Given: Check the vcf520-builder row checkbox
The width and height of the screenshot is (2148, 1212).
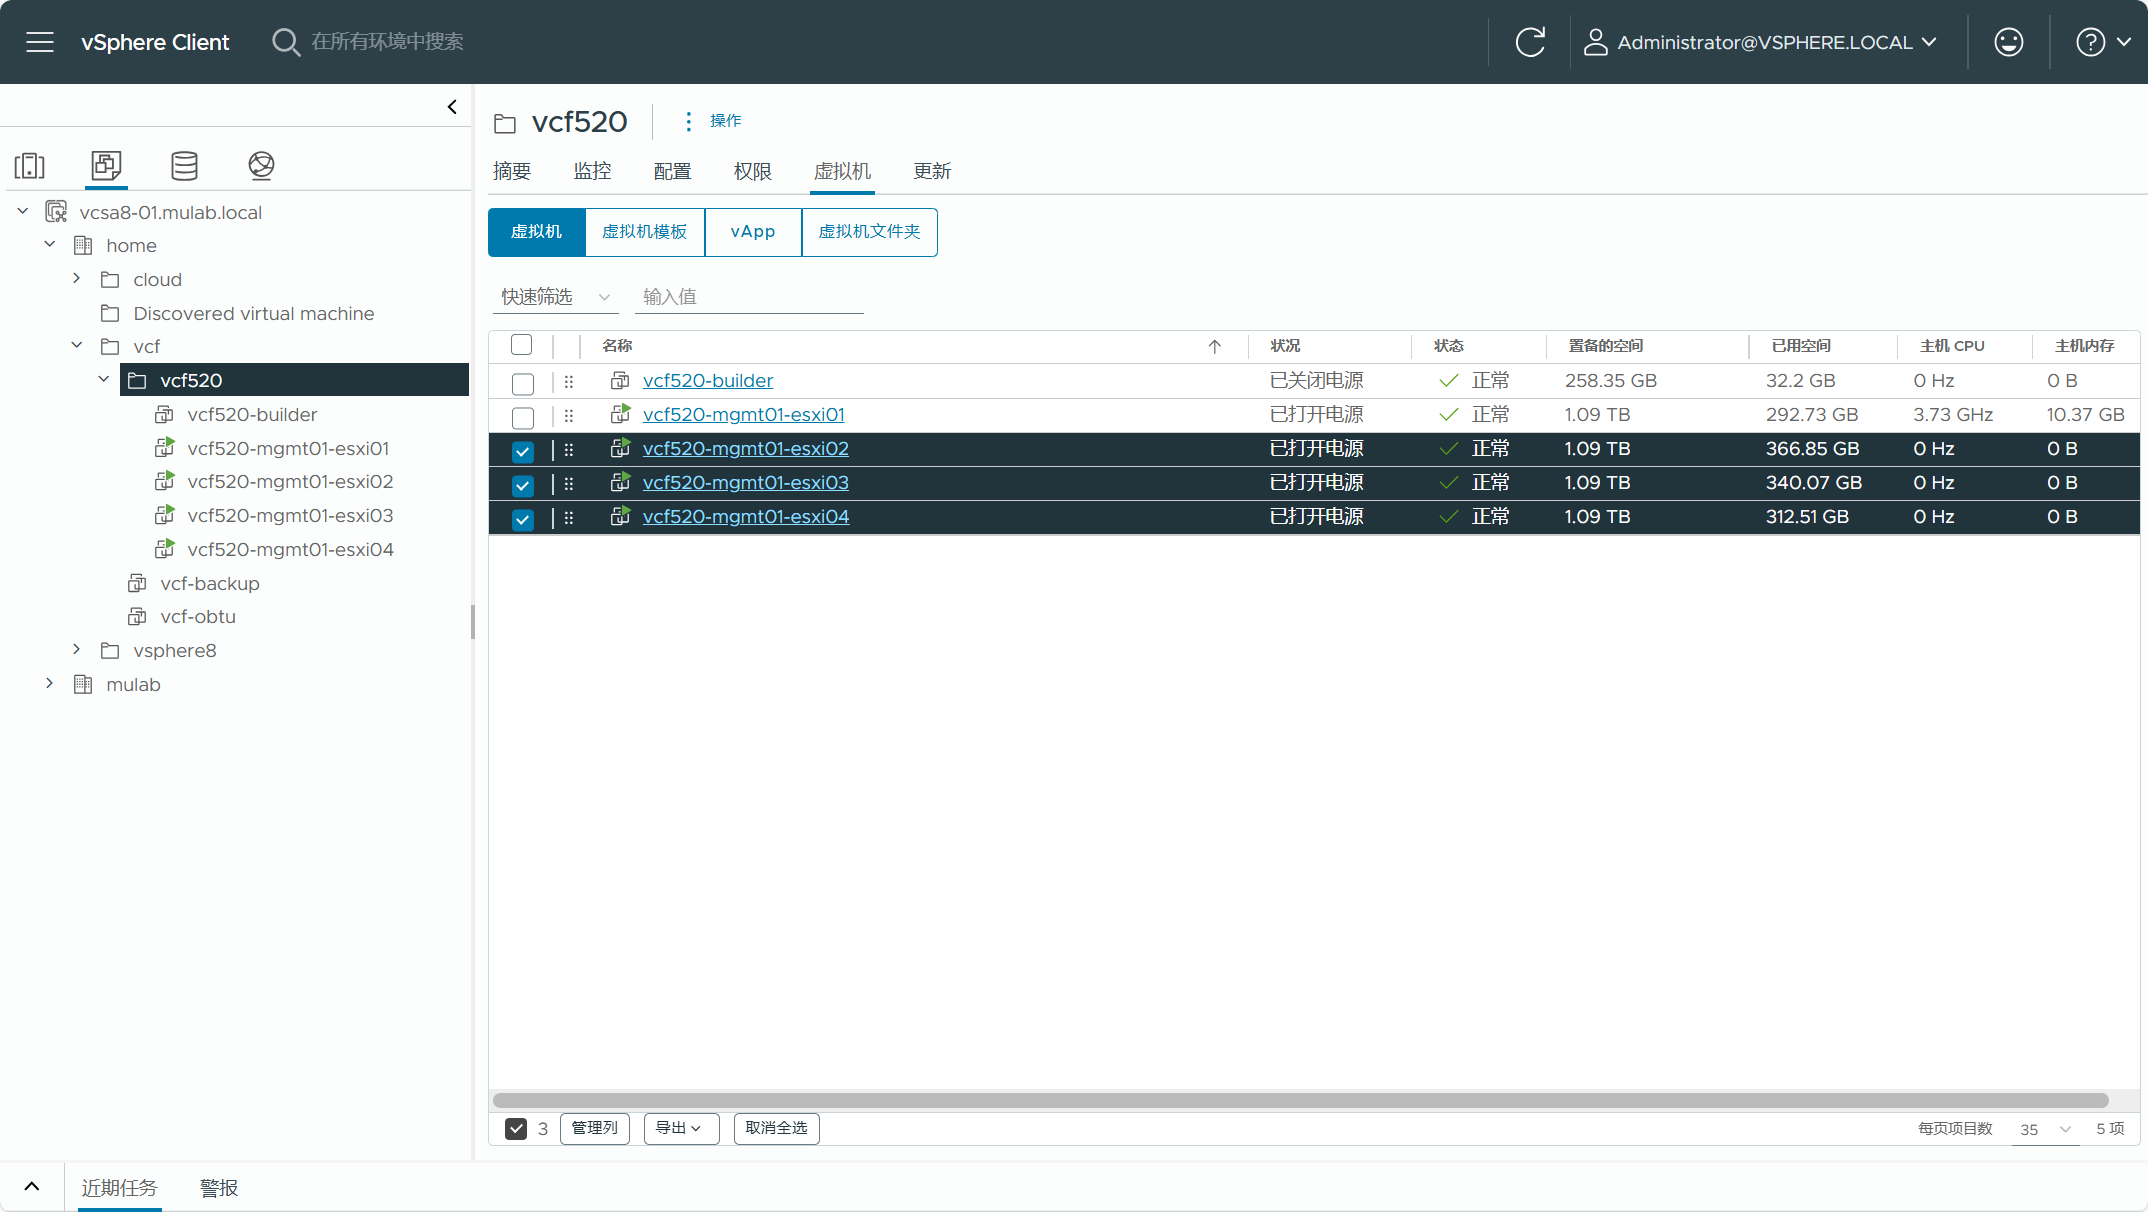Looking at the screenshot, I should click(522, 383).
